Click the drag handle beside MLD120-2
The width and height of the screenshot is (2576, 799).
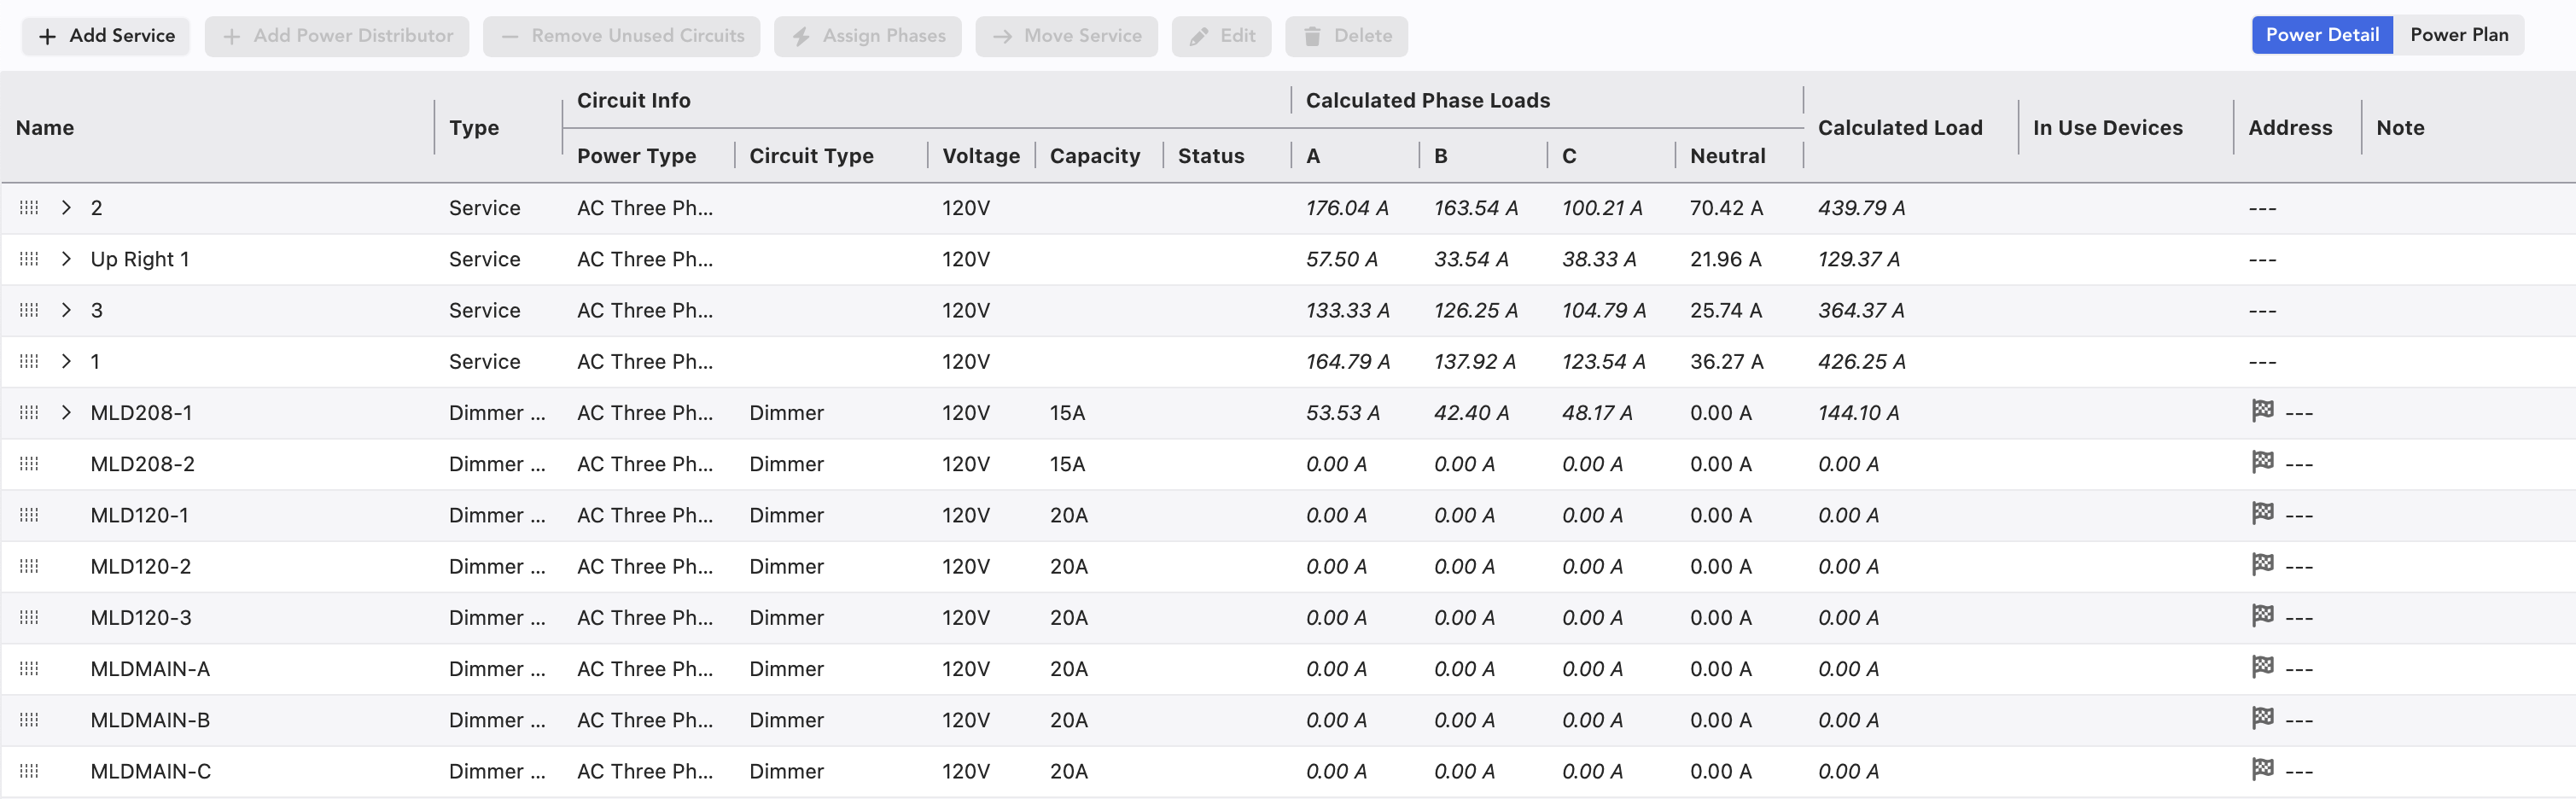29,566
